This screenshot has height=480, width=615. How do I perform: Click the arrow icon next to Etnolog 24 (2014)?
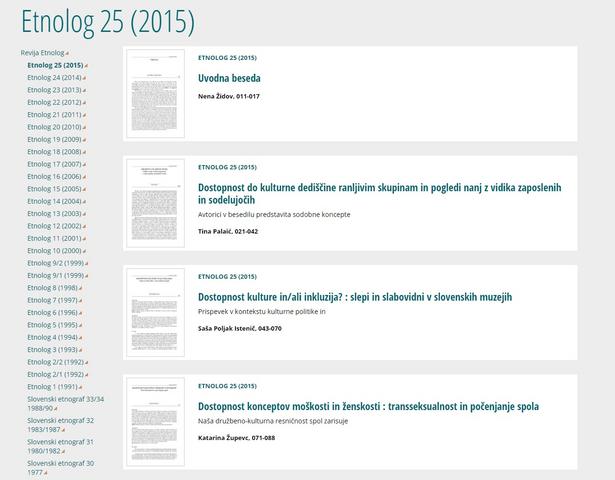[86, 78]
